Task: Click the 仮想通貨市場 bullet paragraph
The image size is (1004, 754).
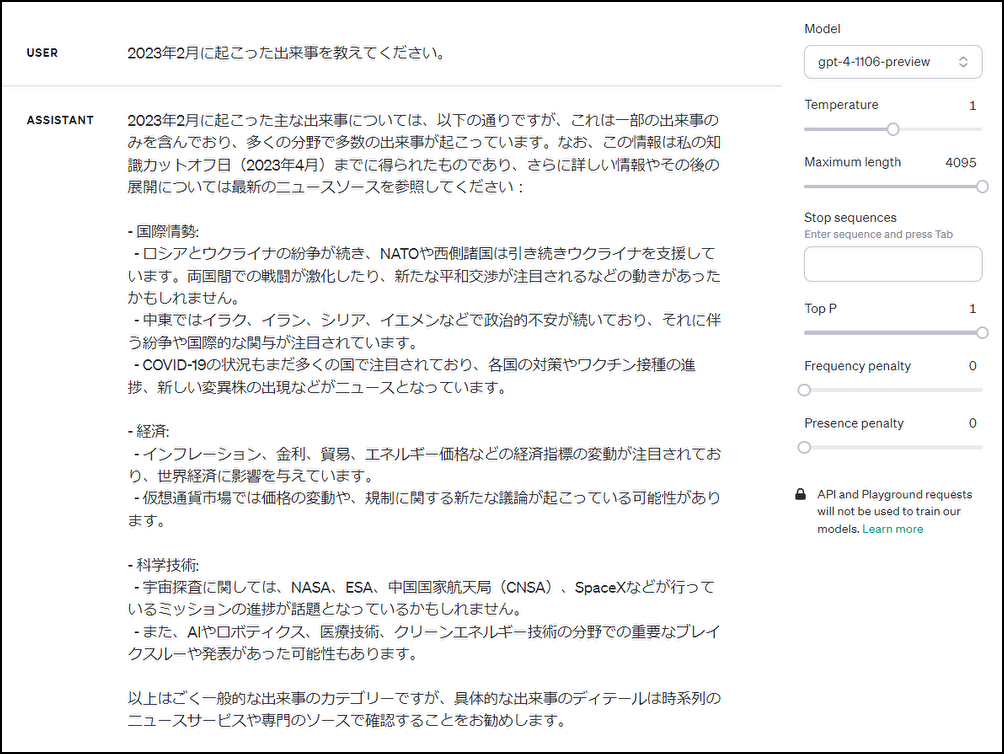Action: 424,509
